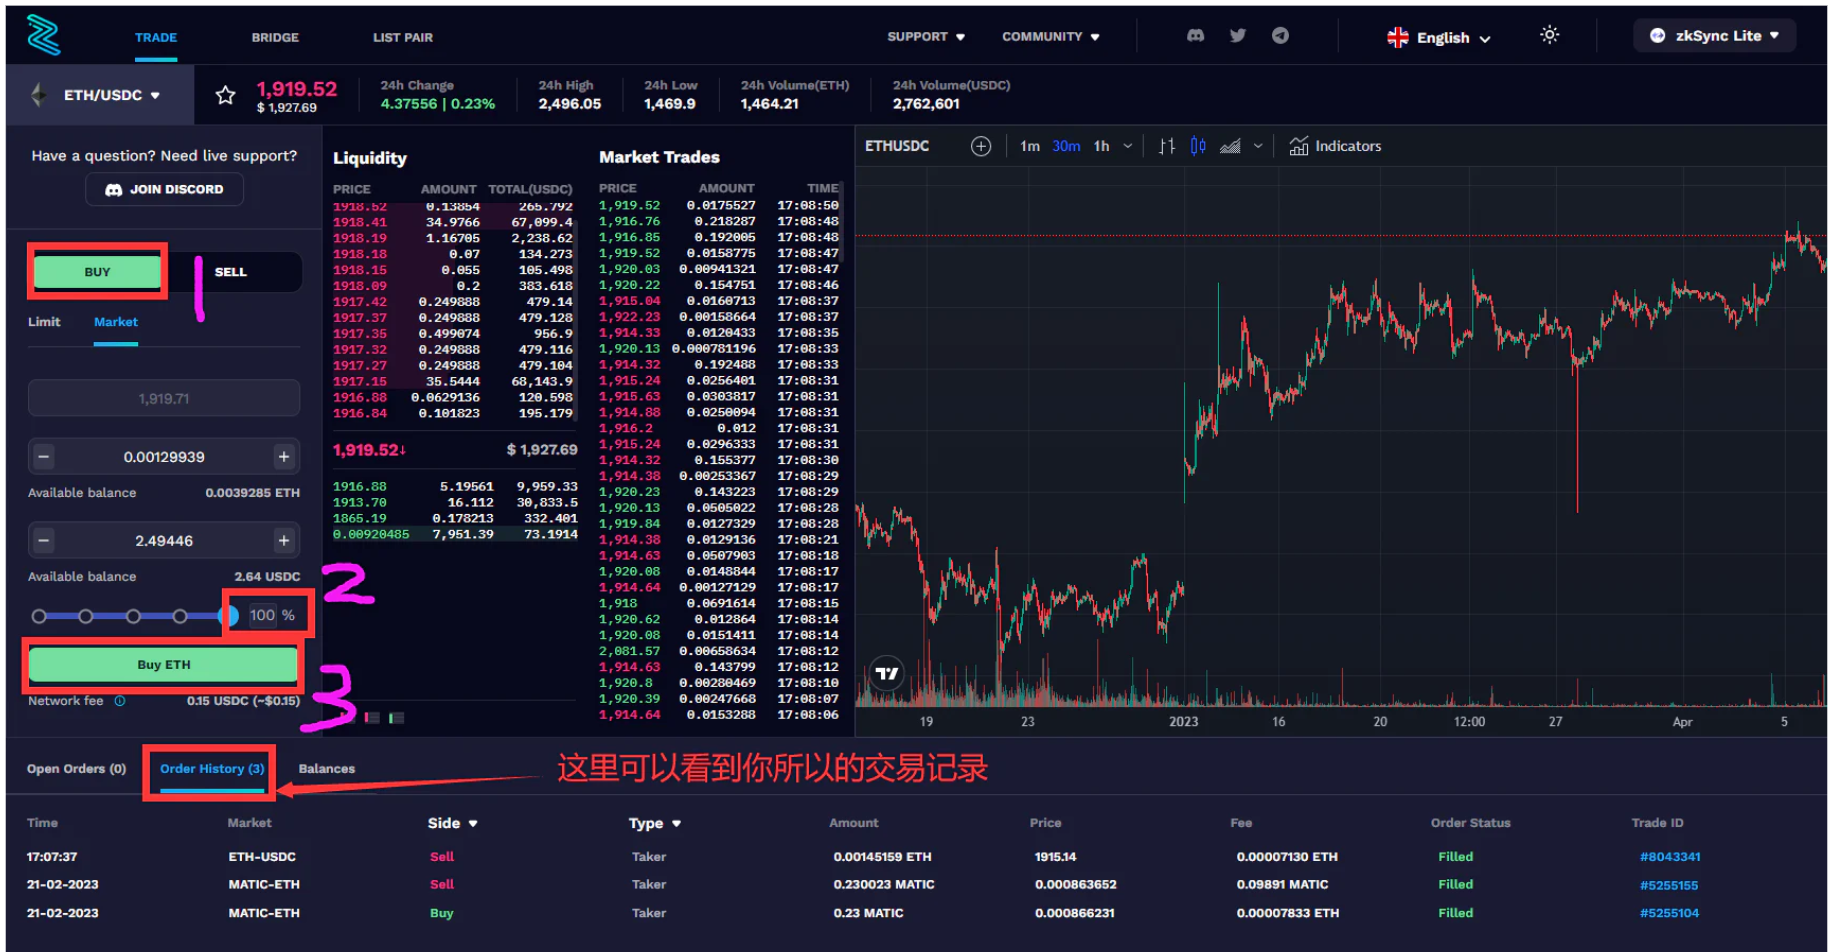Click the compare symbol plus icon on chart

pos(981,146)
